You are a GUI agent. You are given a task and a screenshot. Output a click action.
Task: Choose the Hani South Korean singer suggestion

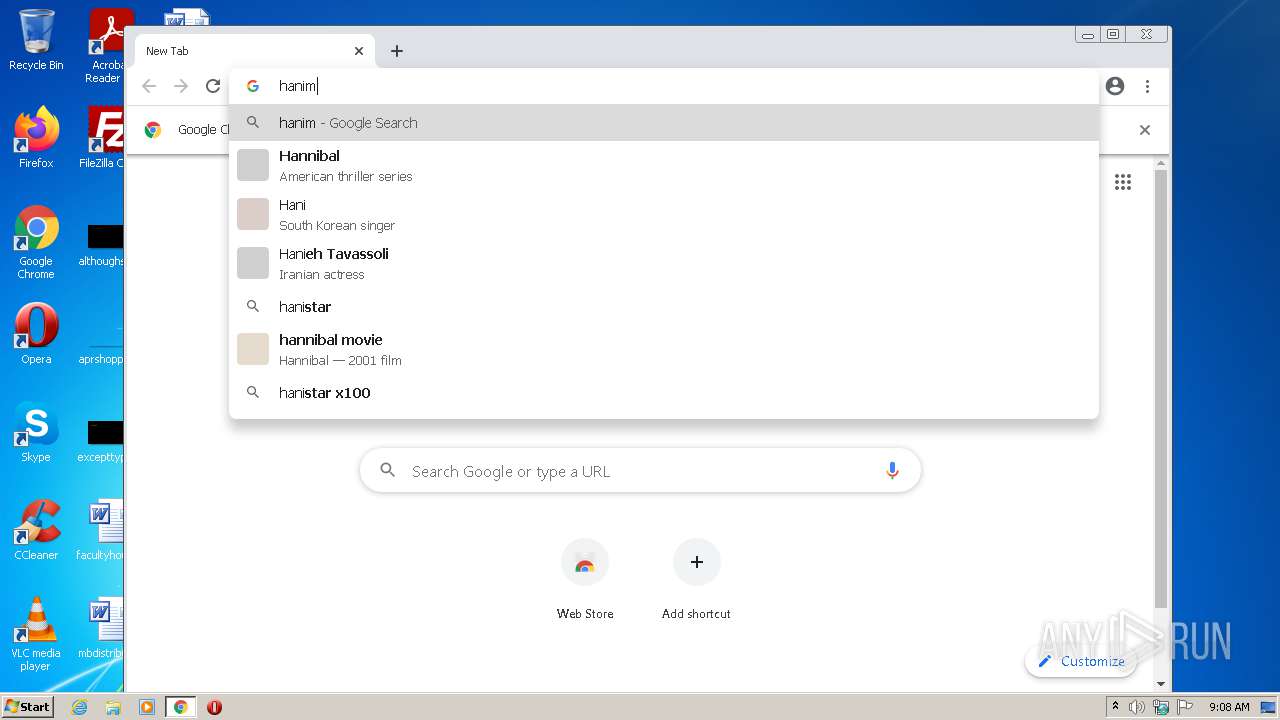tap(664, 214)
